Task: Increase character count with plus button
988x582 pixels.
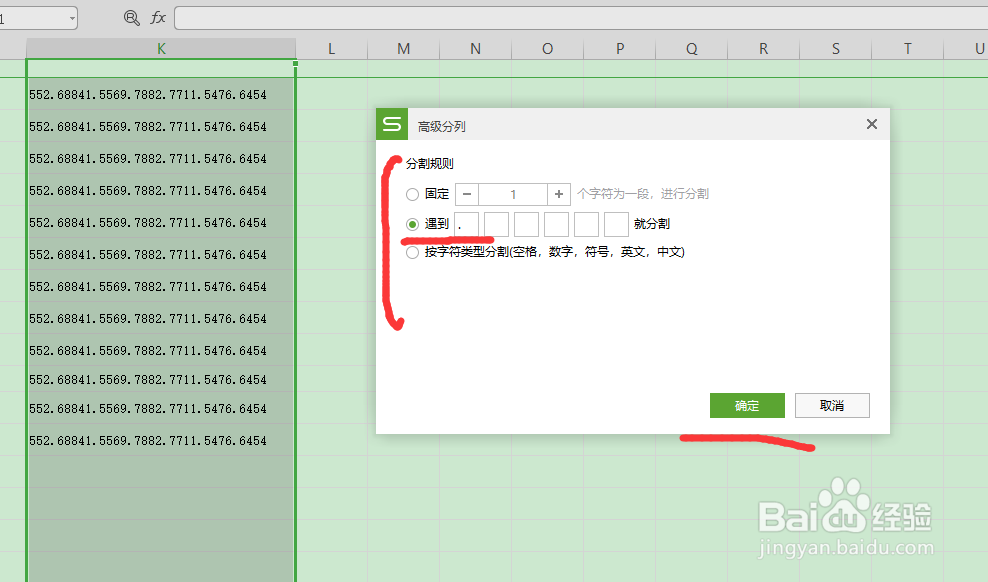Action: click(x=559, y=194)
